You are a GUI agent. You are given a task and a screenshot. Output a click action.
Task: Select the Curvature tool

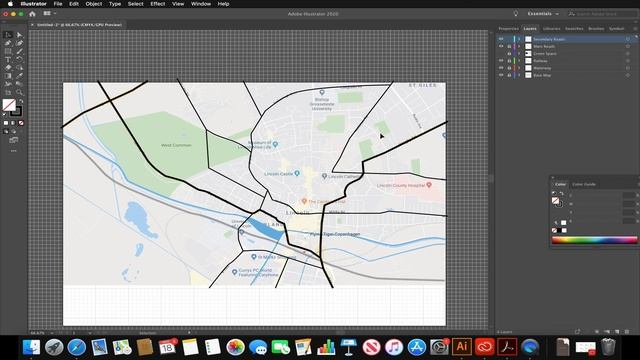tap(19, 43)
